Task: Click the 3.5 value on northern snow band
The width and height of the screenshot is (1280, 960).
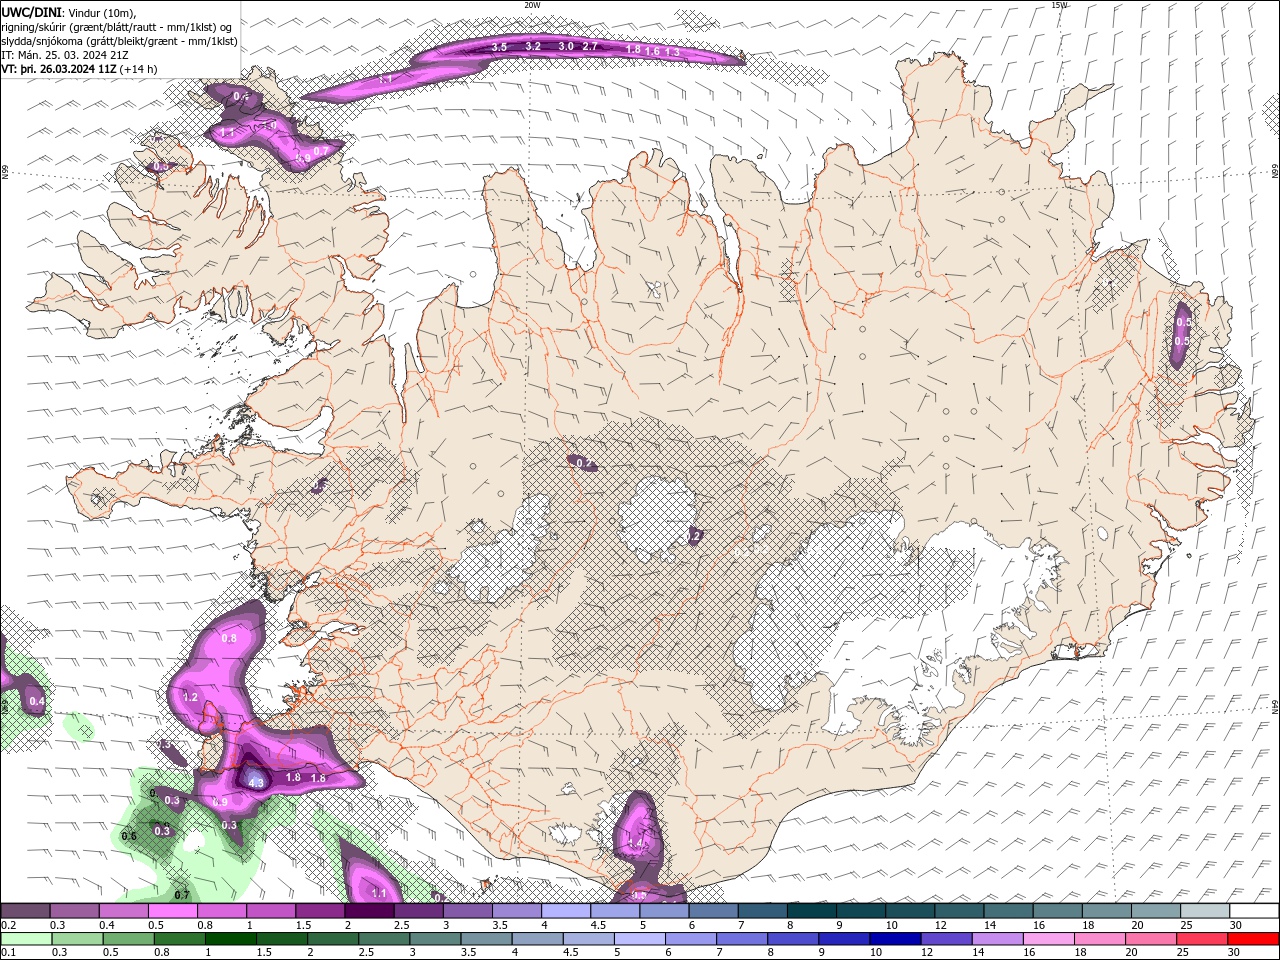Action: (x=500, y=47)
